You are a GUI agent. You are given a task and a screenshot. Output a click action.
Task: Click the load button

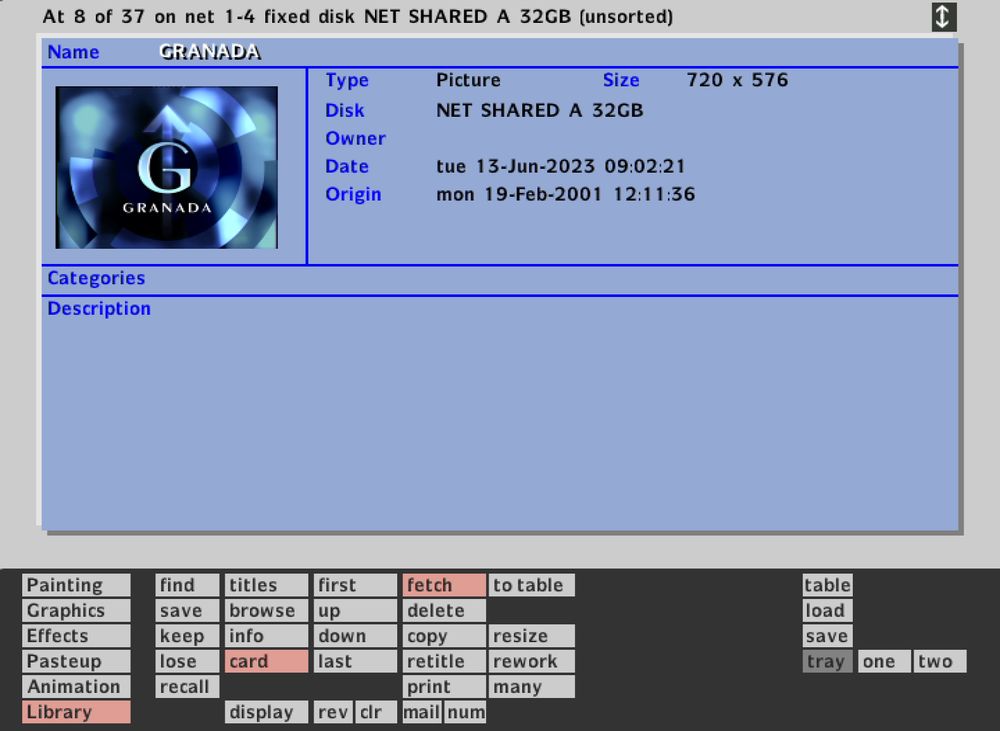[827, 610]
